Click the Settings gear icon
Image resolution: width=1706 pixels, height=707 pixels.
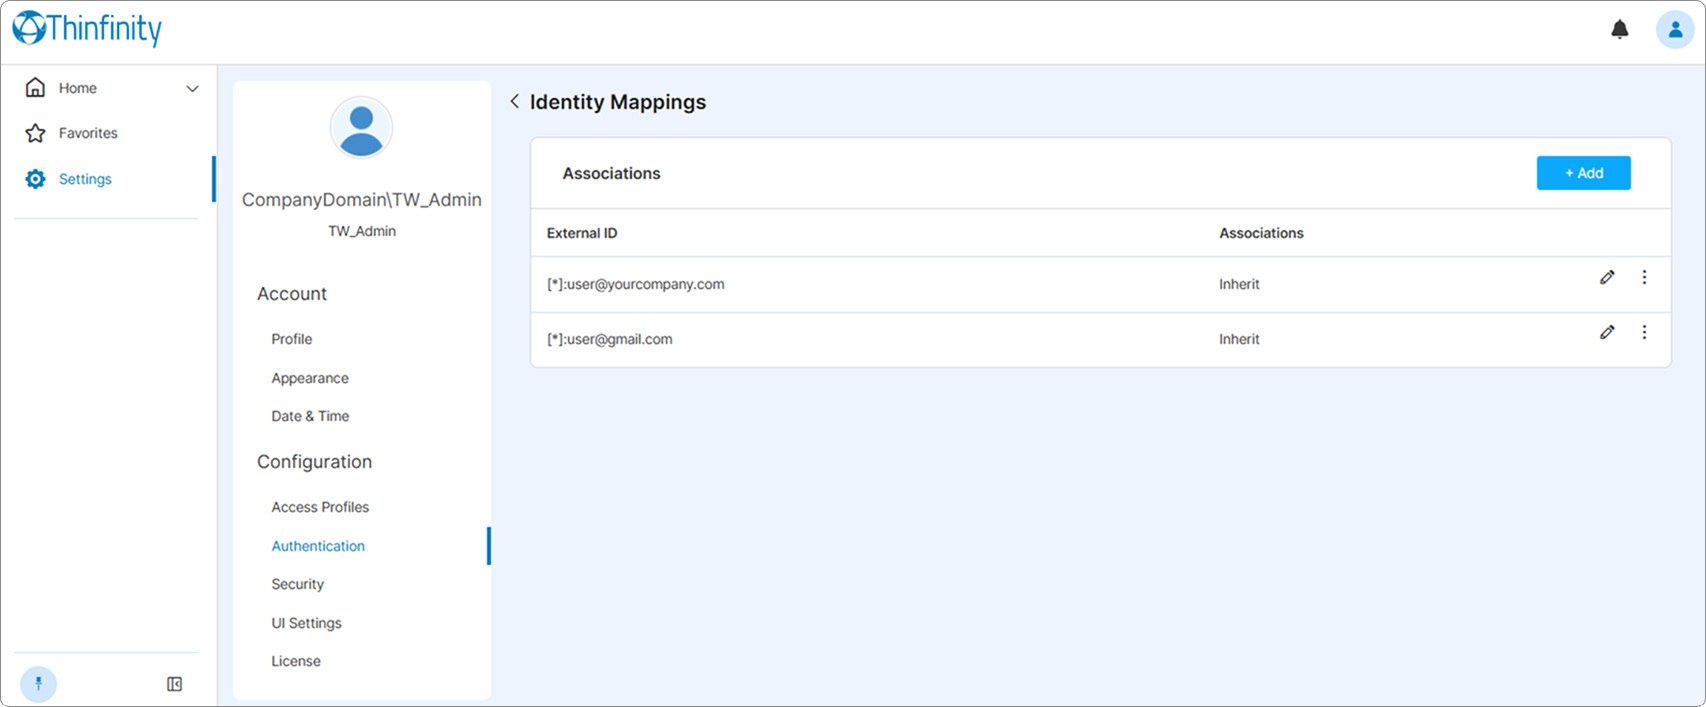[35, 179]
